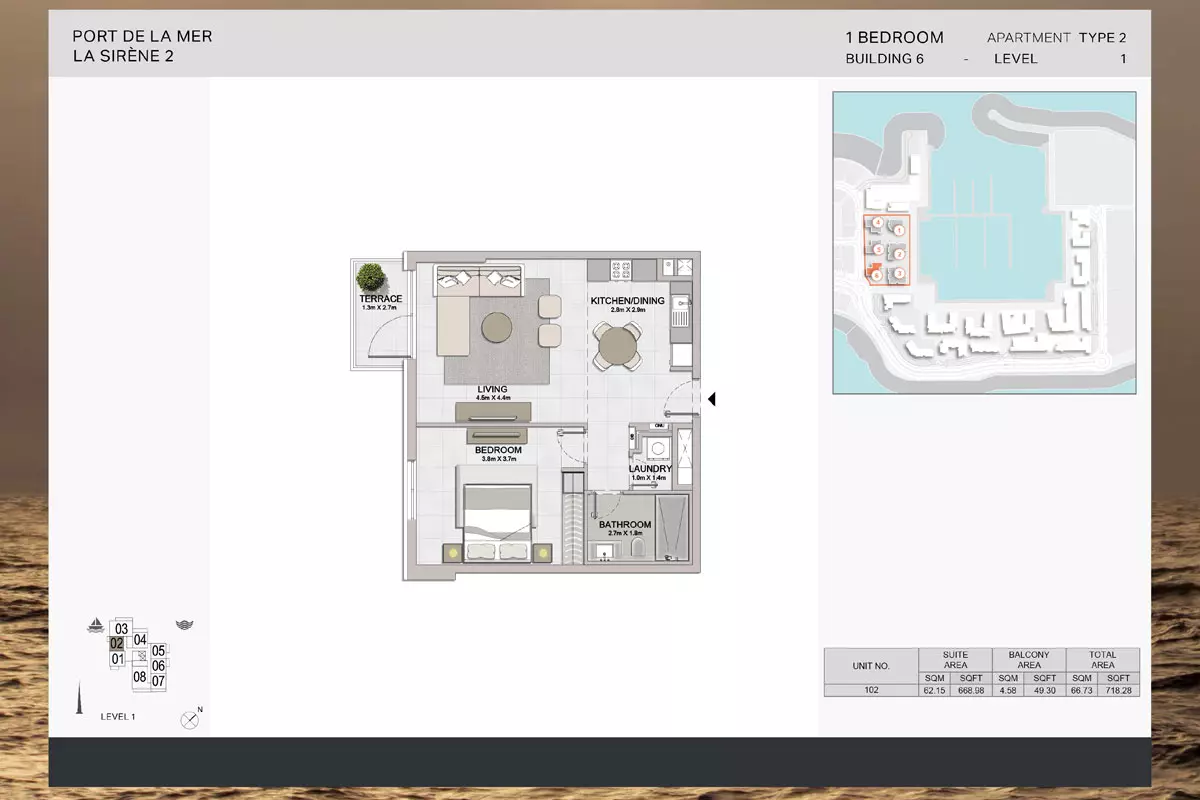Click building marker 1 on site map

(899, 230)
